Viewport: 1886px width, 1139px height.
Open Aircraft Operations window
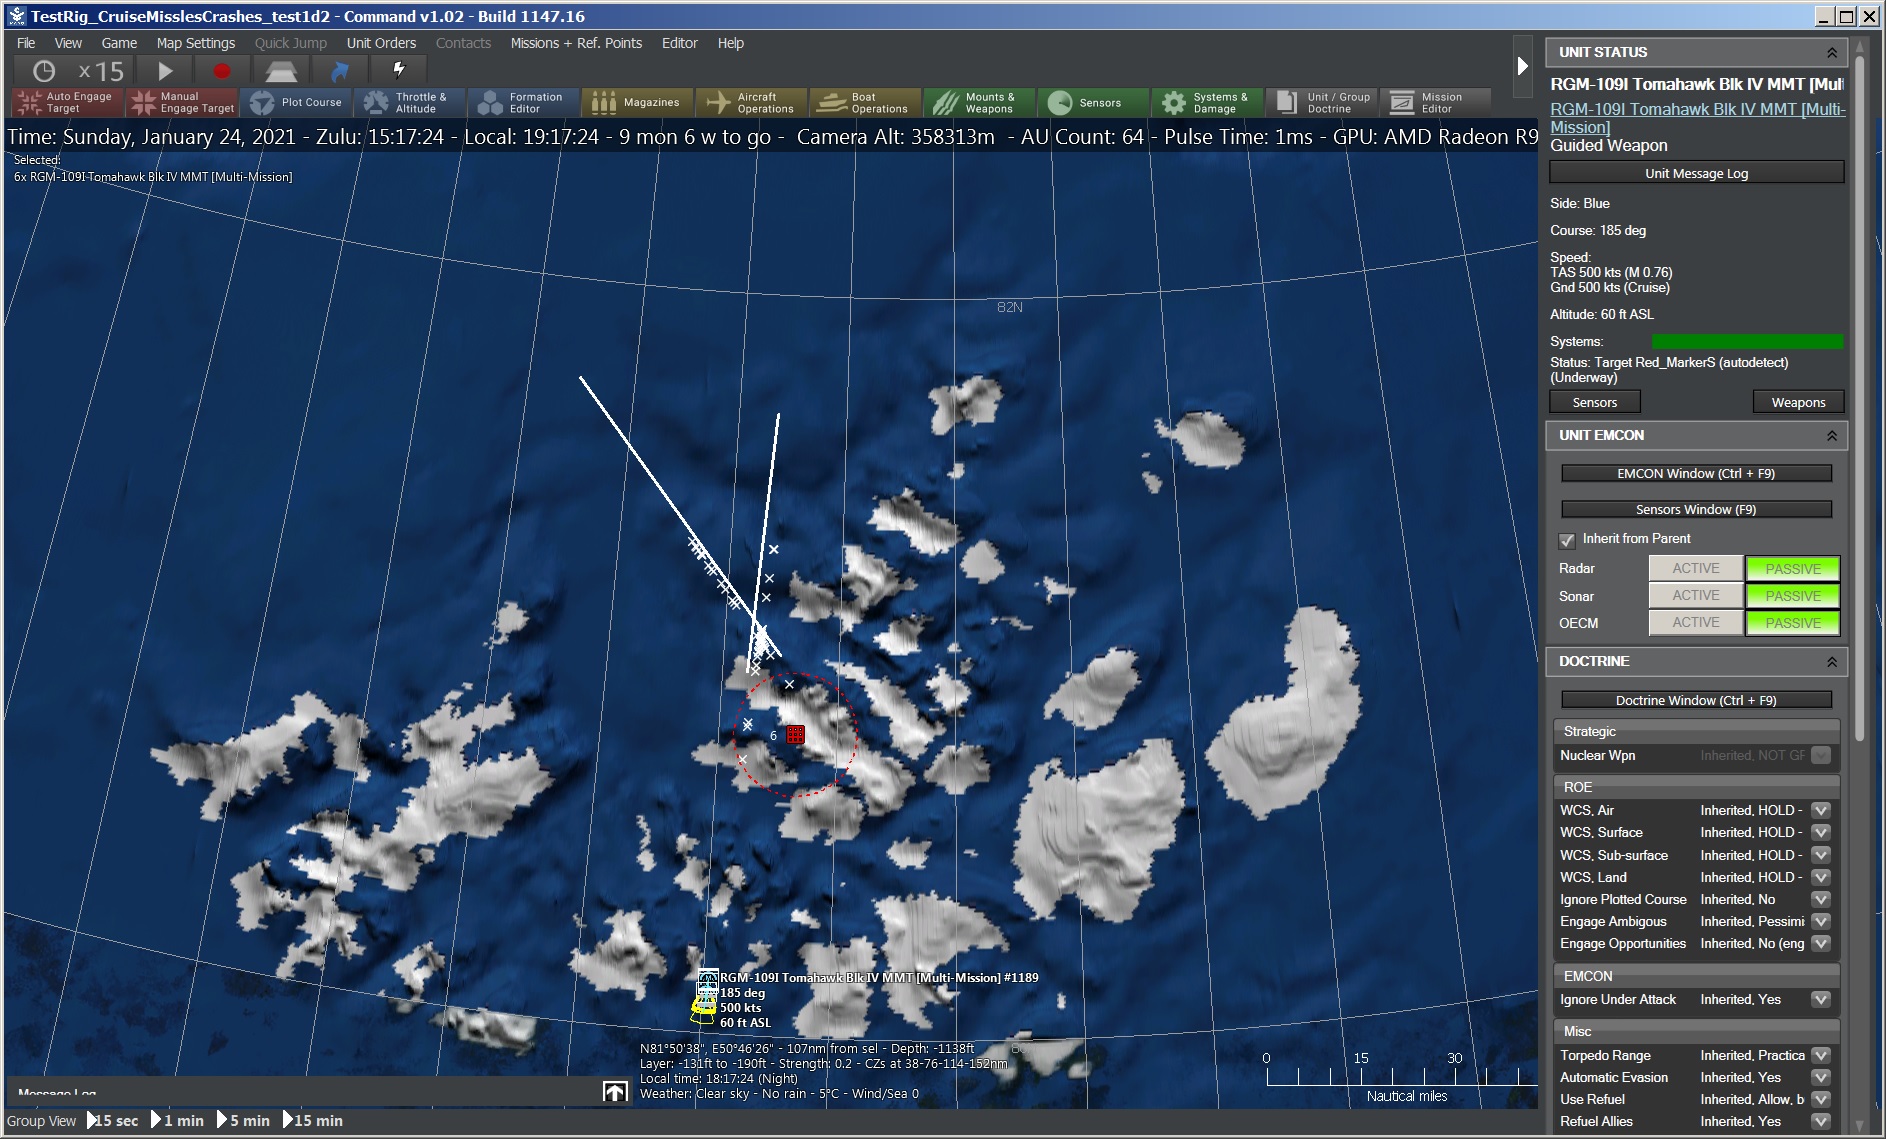click(750, 102)
